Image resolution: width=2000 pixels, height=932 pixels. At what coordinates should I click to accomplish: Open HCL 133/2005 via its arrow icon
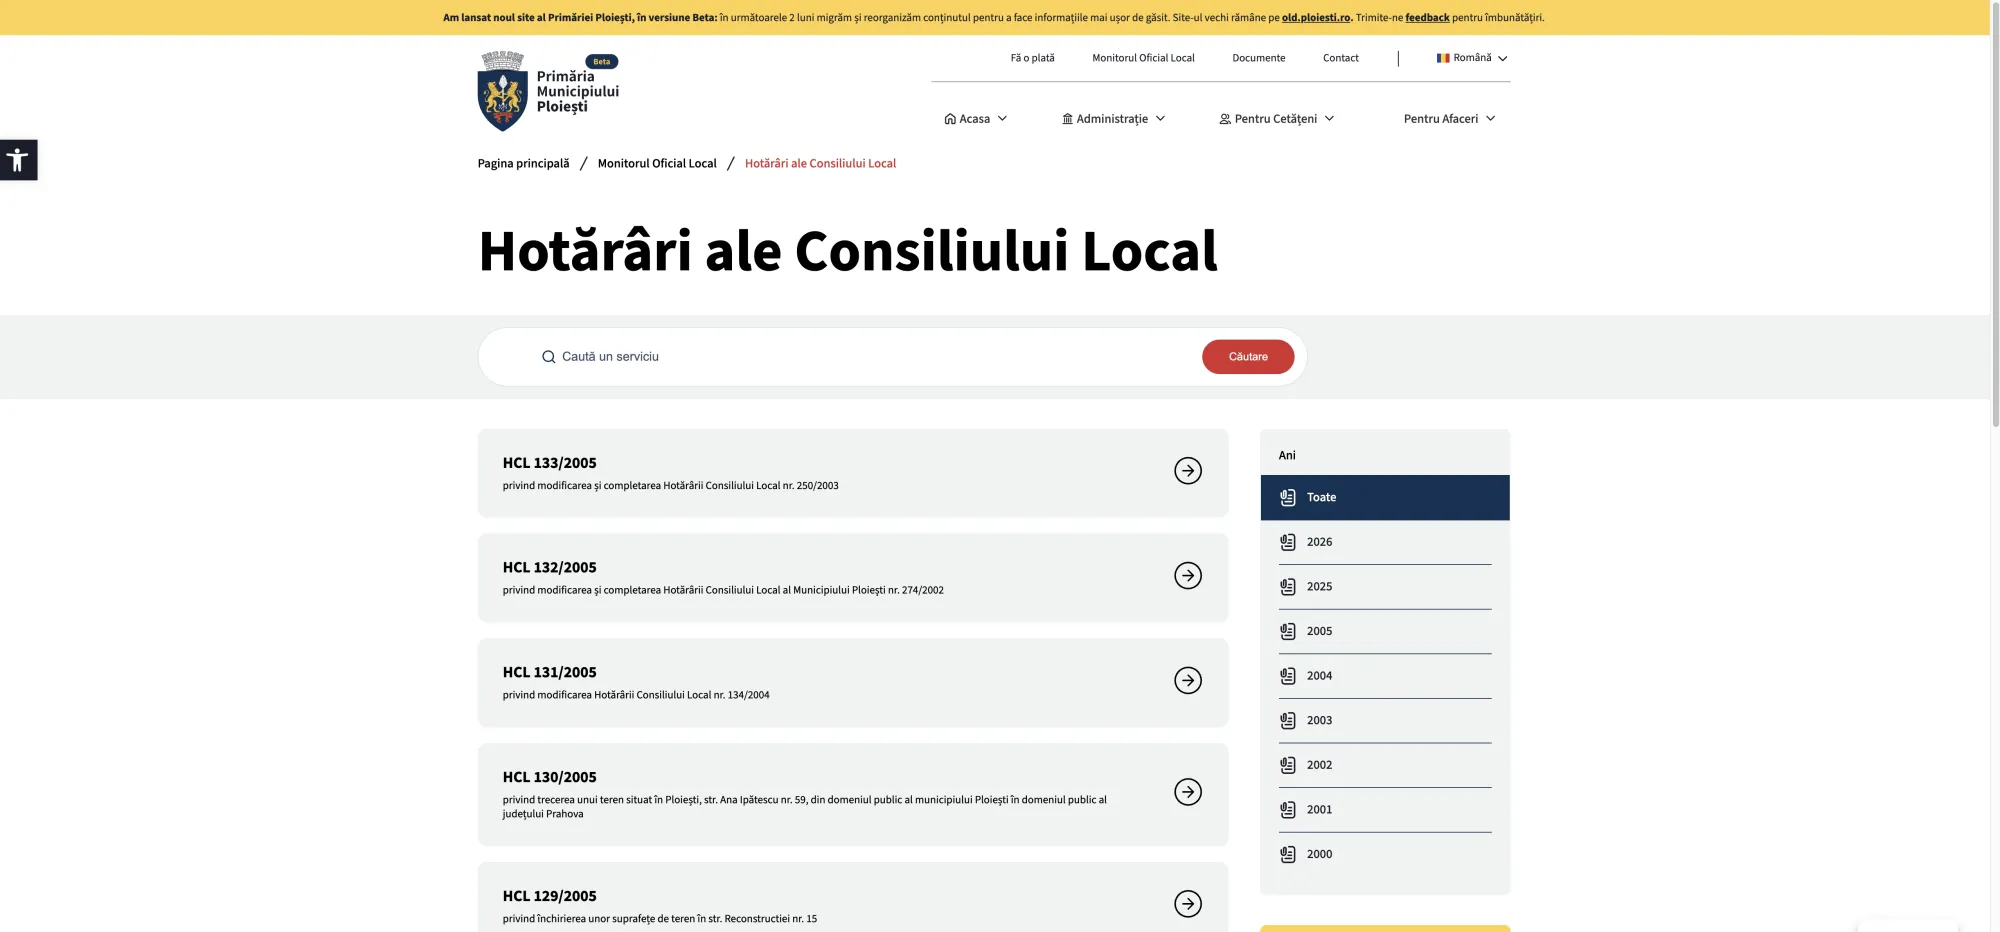point(1187,470)
